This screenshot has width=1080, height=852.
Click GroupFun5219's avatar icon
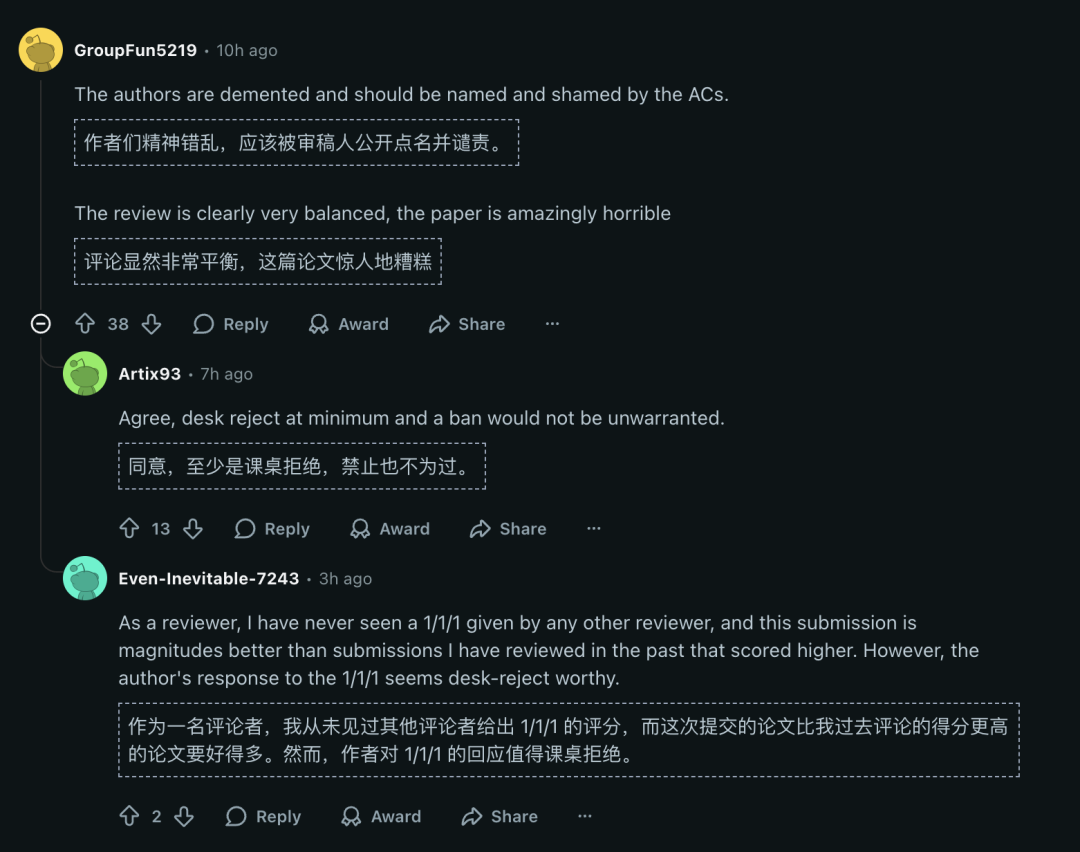pos(41,50)
